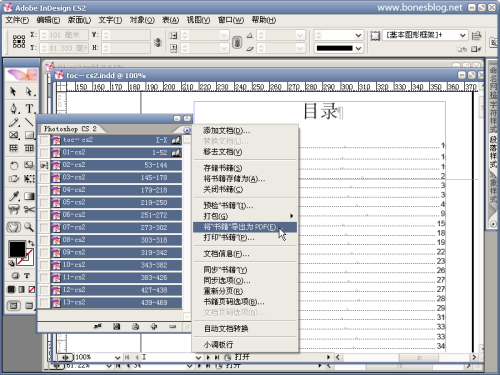Select the Selection (black arrow) tool
Image resolution: width=500 pixels, height=375 pixels.
(x=13, y=91)
